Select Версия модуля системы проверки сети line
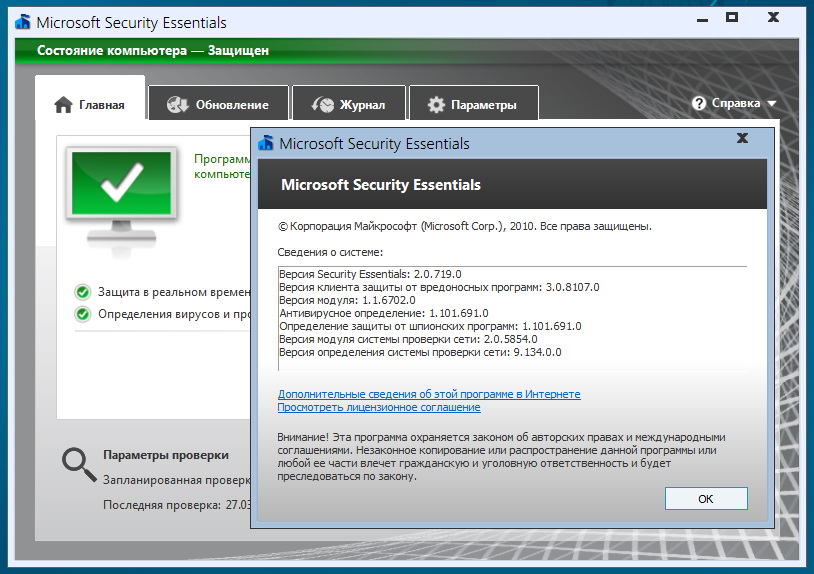The width and height of the screenshot is (814, 574). (408, 339)
